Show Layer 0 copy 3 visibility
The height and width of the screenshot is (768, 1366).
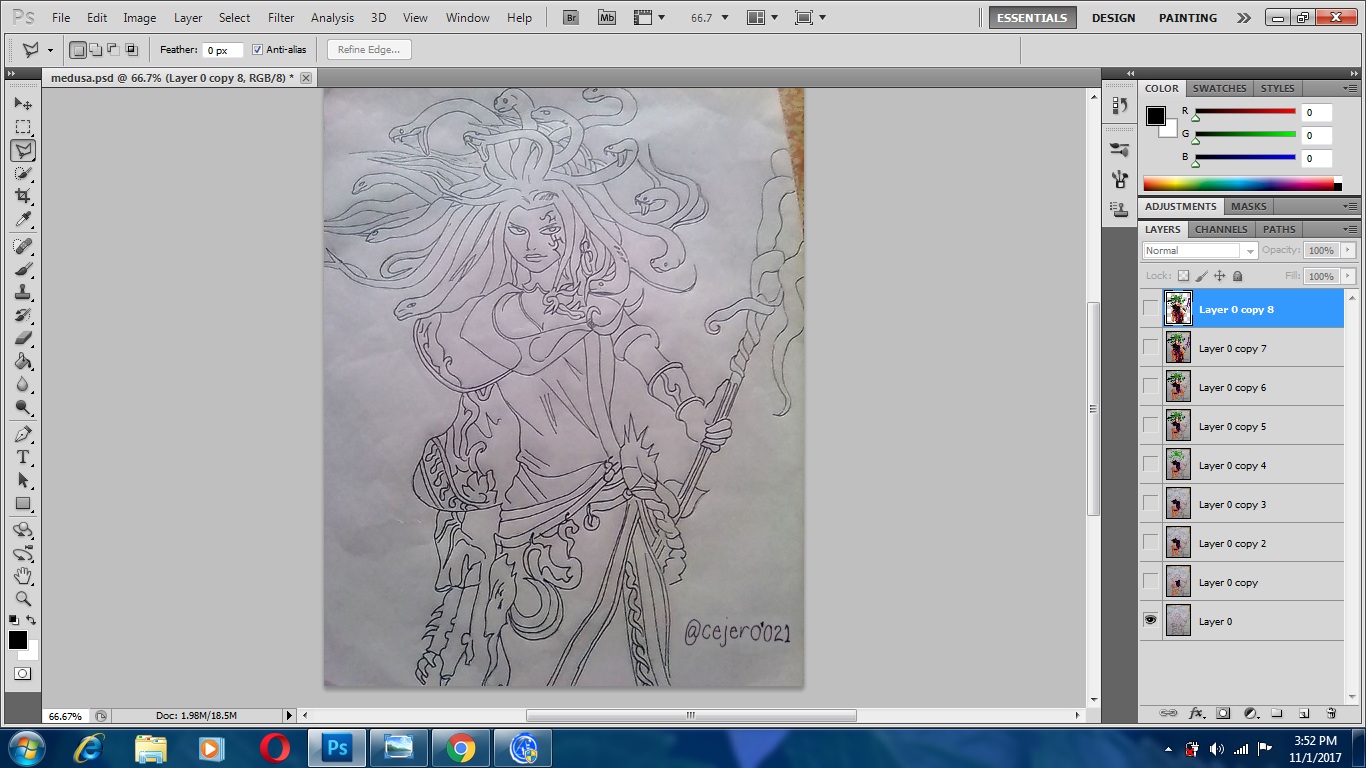pos(1150,504)
